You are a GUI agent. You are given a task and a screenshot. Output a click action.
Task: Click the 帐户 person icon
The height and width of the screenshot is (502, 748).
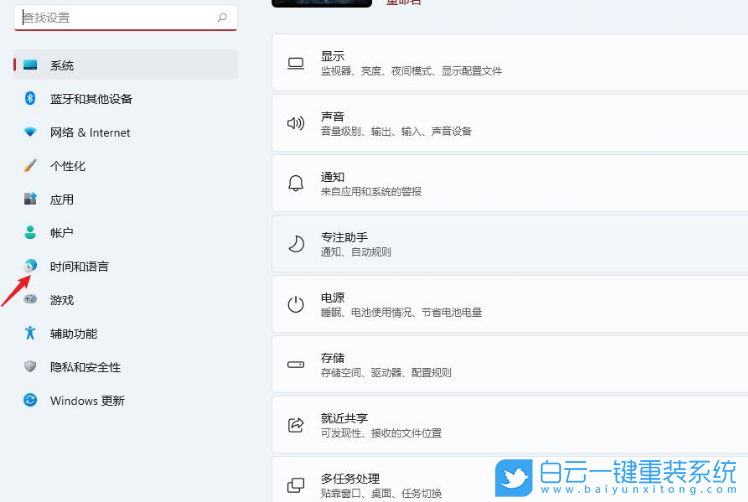point(30,232)
